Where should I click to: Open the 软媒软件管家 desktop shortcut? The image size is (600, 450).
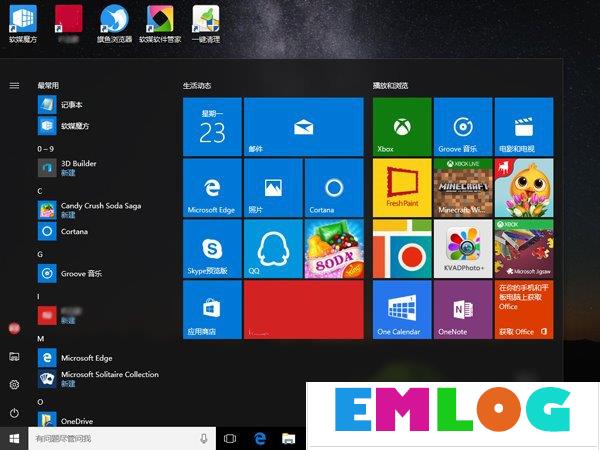click(160, 23)
